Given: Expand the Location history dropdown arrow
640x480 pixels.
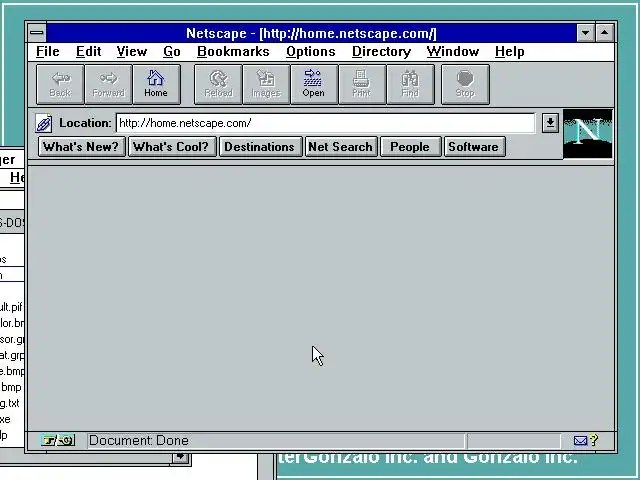Looking at the screenshot, I should (550, 123).
